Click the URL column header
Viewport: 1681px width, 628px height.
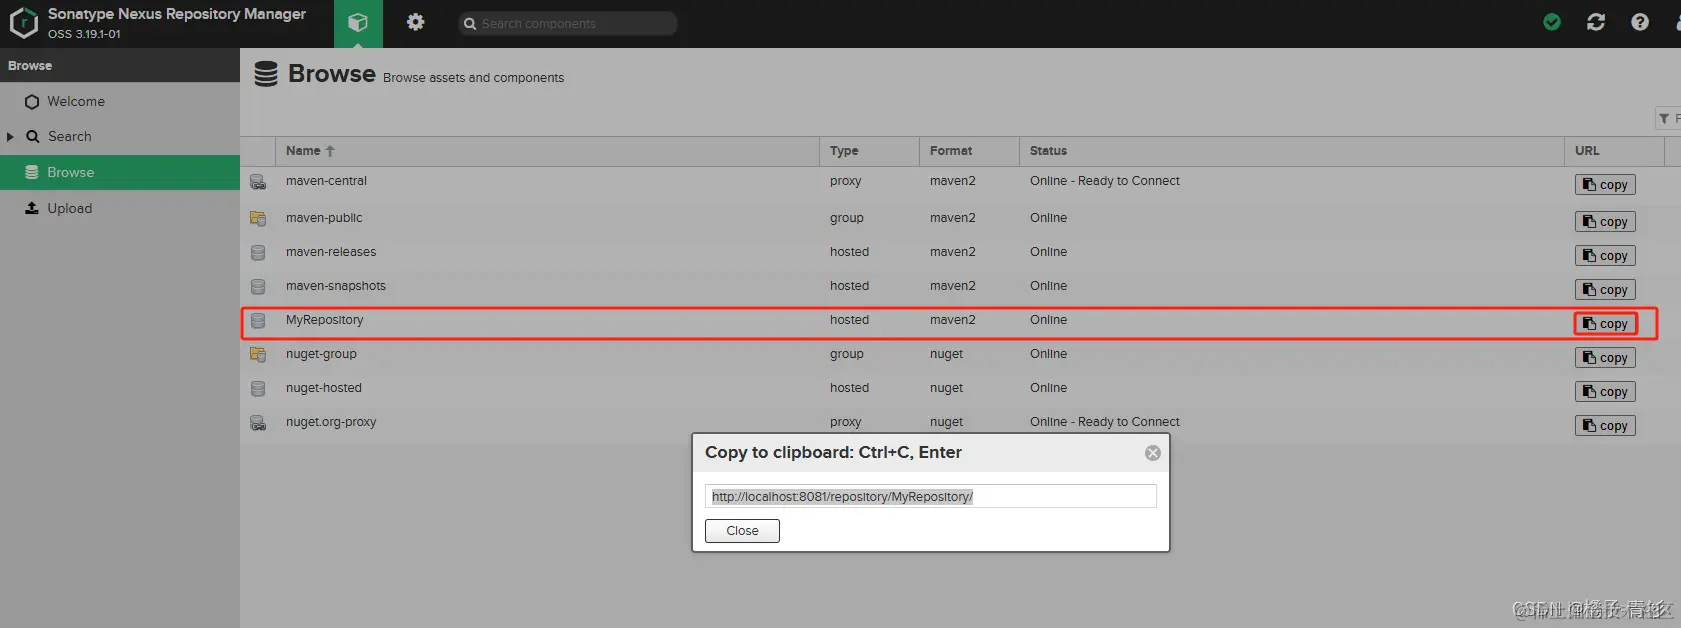[1614, 151]
